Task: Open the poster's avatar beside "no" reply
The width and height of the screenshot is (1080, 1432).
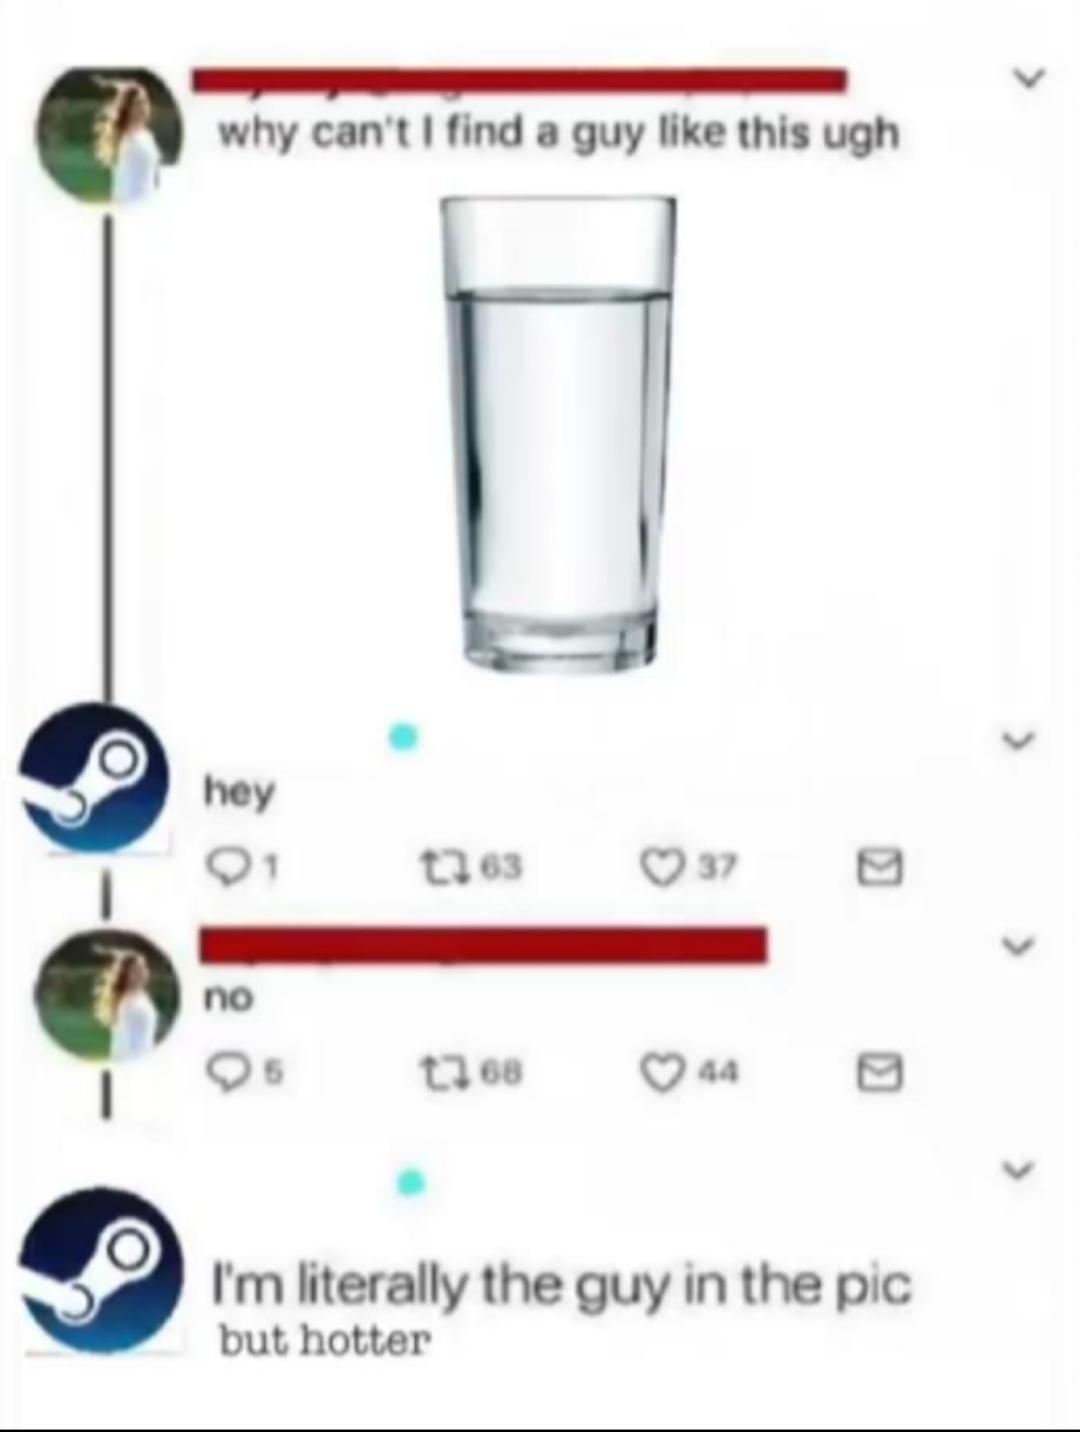Action: point(109,993)
